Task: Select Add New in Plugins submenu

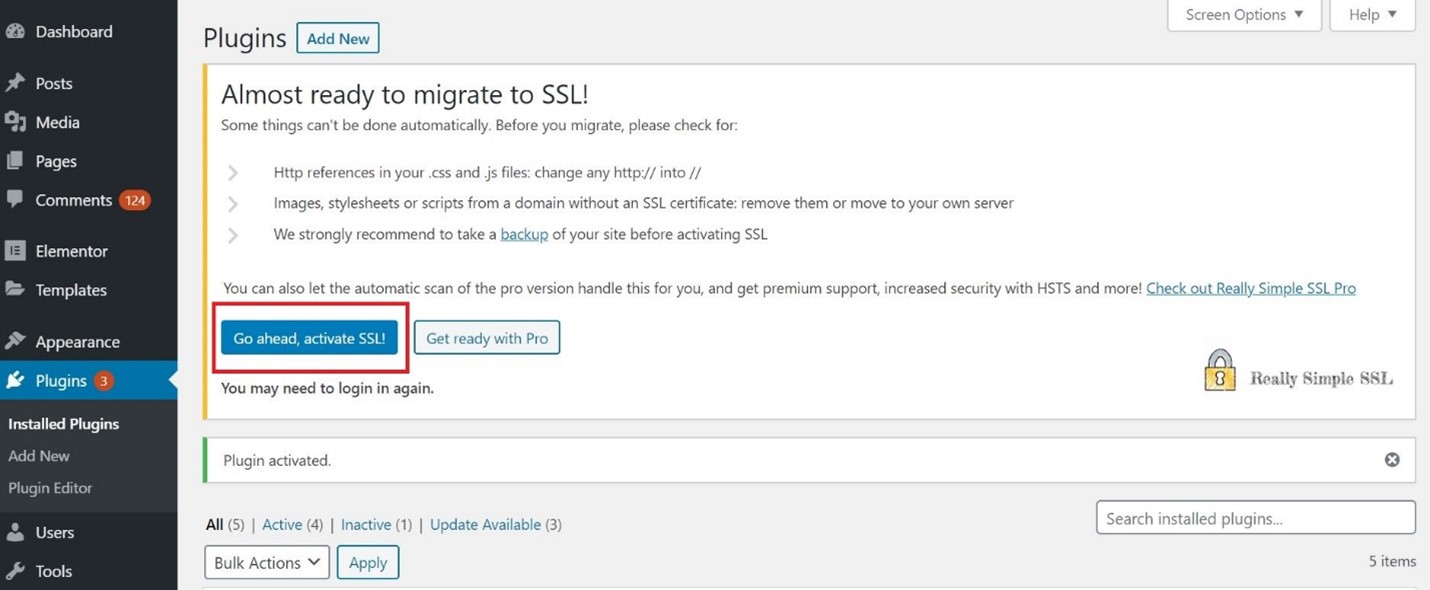Action: coord(39,456)
